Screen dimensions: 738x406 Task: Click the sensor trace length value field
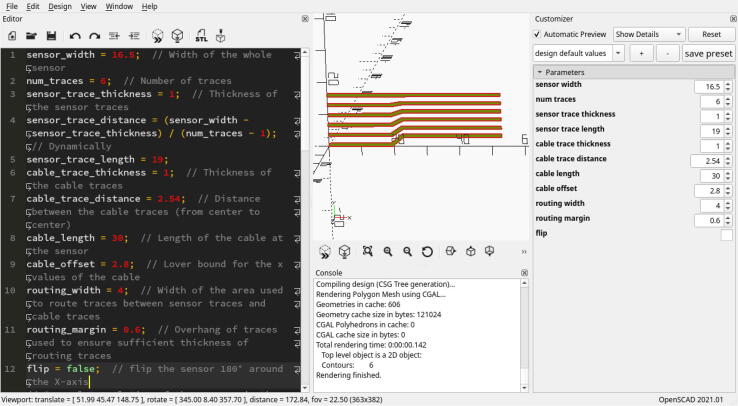click(712, 131)
